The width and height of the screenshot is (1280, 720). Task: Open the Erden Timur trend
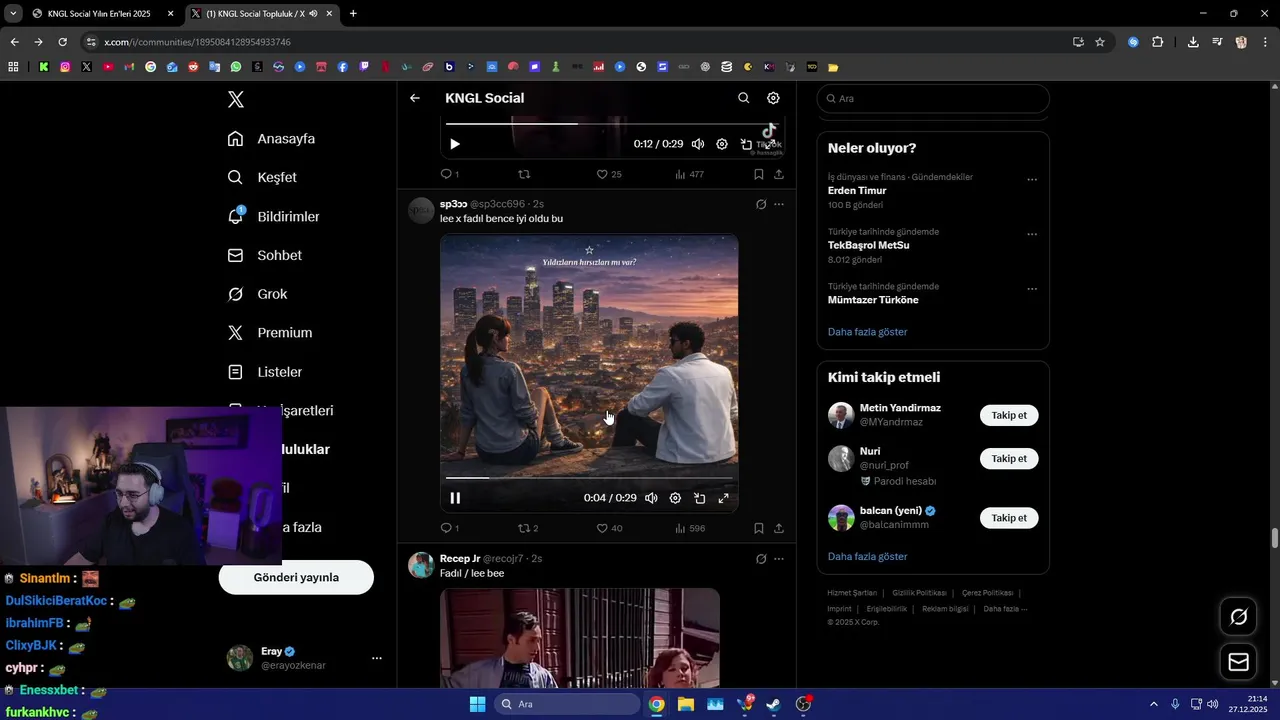coord(857,191)
